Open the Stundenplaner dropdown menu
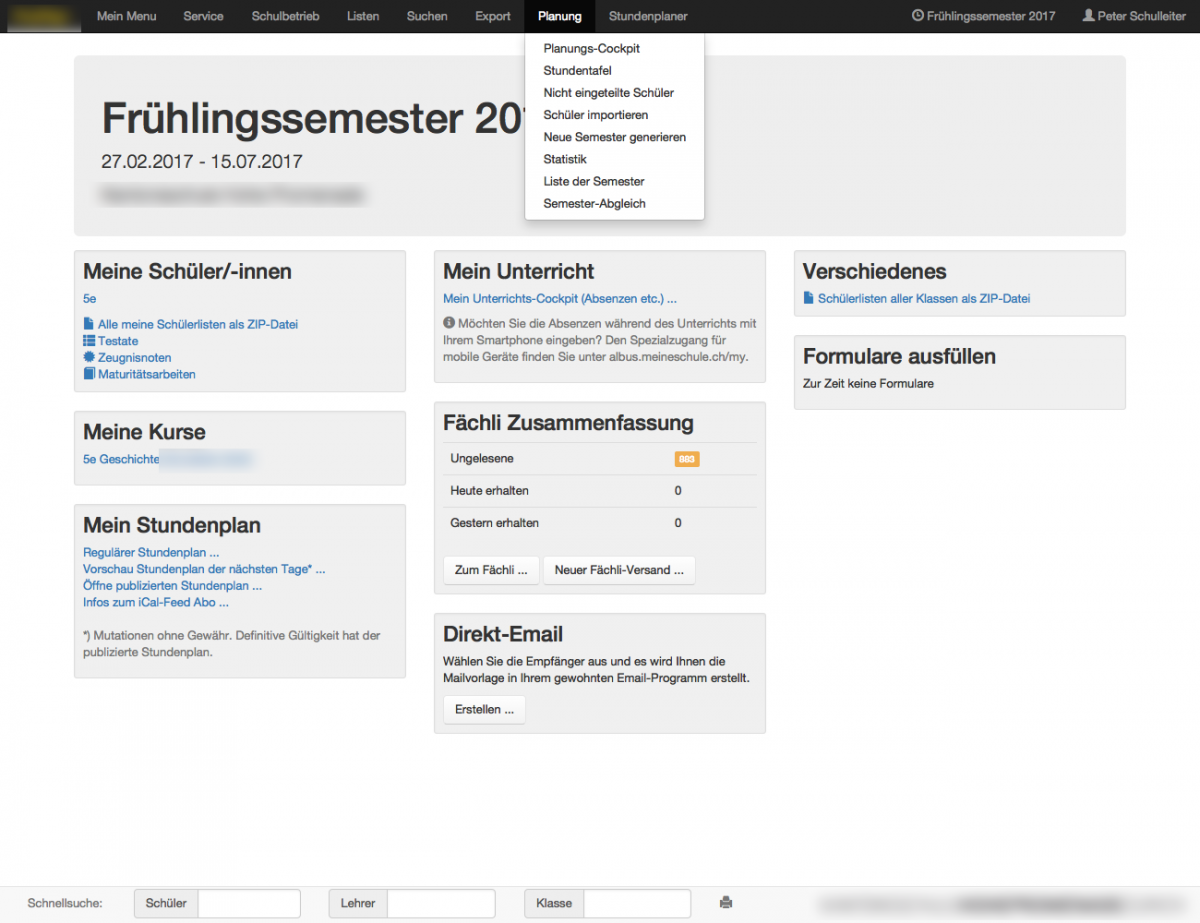The image size is (1200, 923). click(x=648, y=16)
